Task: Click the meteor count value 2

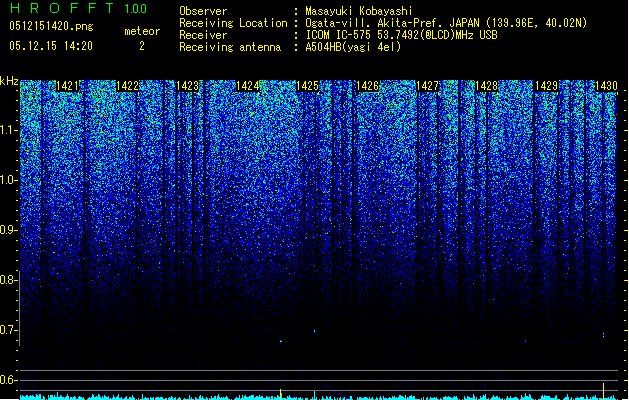Action: (142, 46)
